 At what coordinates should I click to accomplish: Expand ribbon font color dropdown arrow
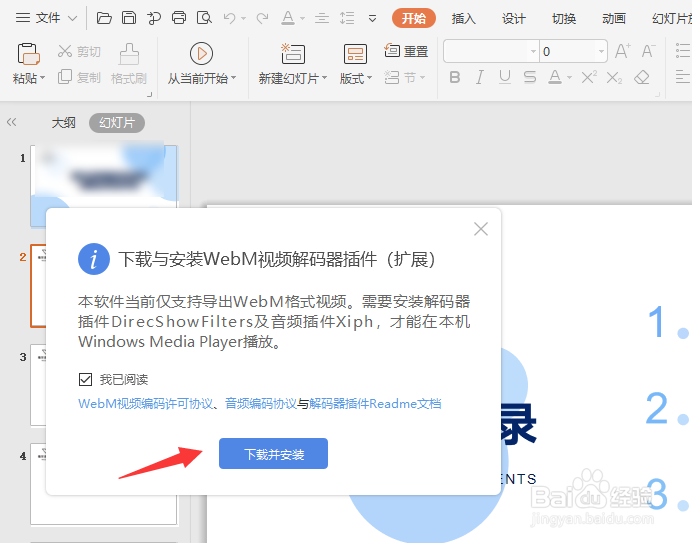point(569,78)
